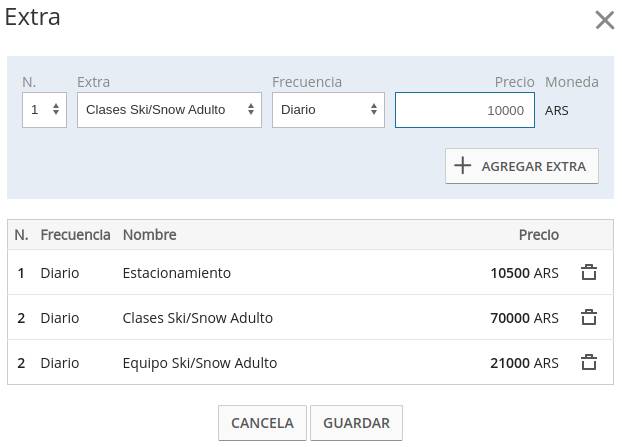
Task: Expand the Extra type dropdown
Action: [x=169, y=110]
